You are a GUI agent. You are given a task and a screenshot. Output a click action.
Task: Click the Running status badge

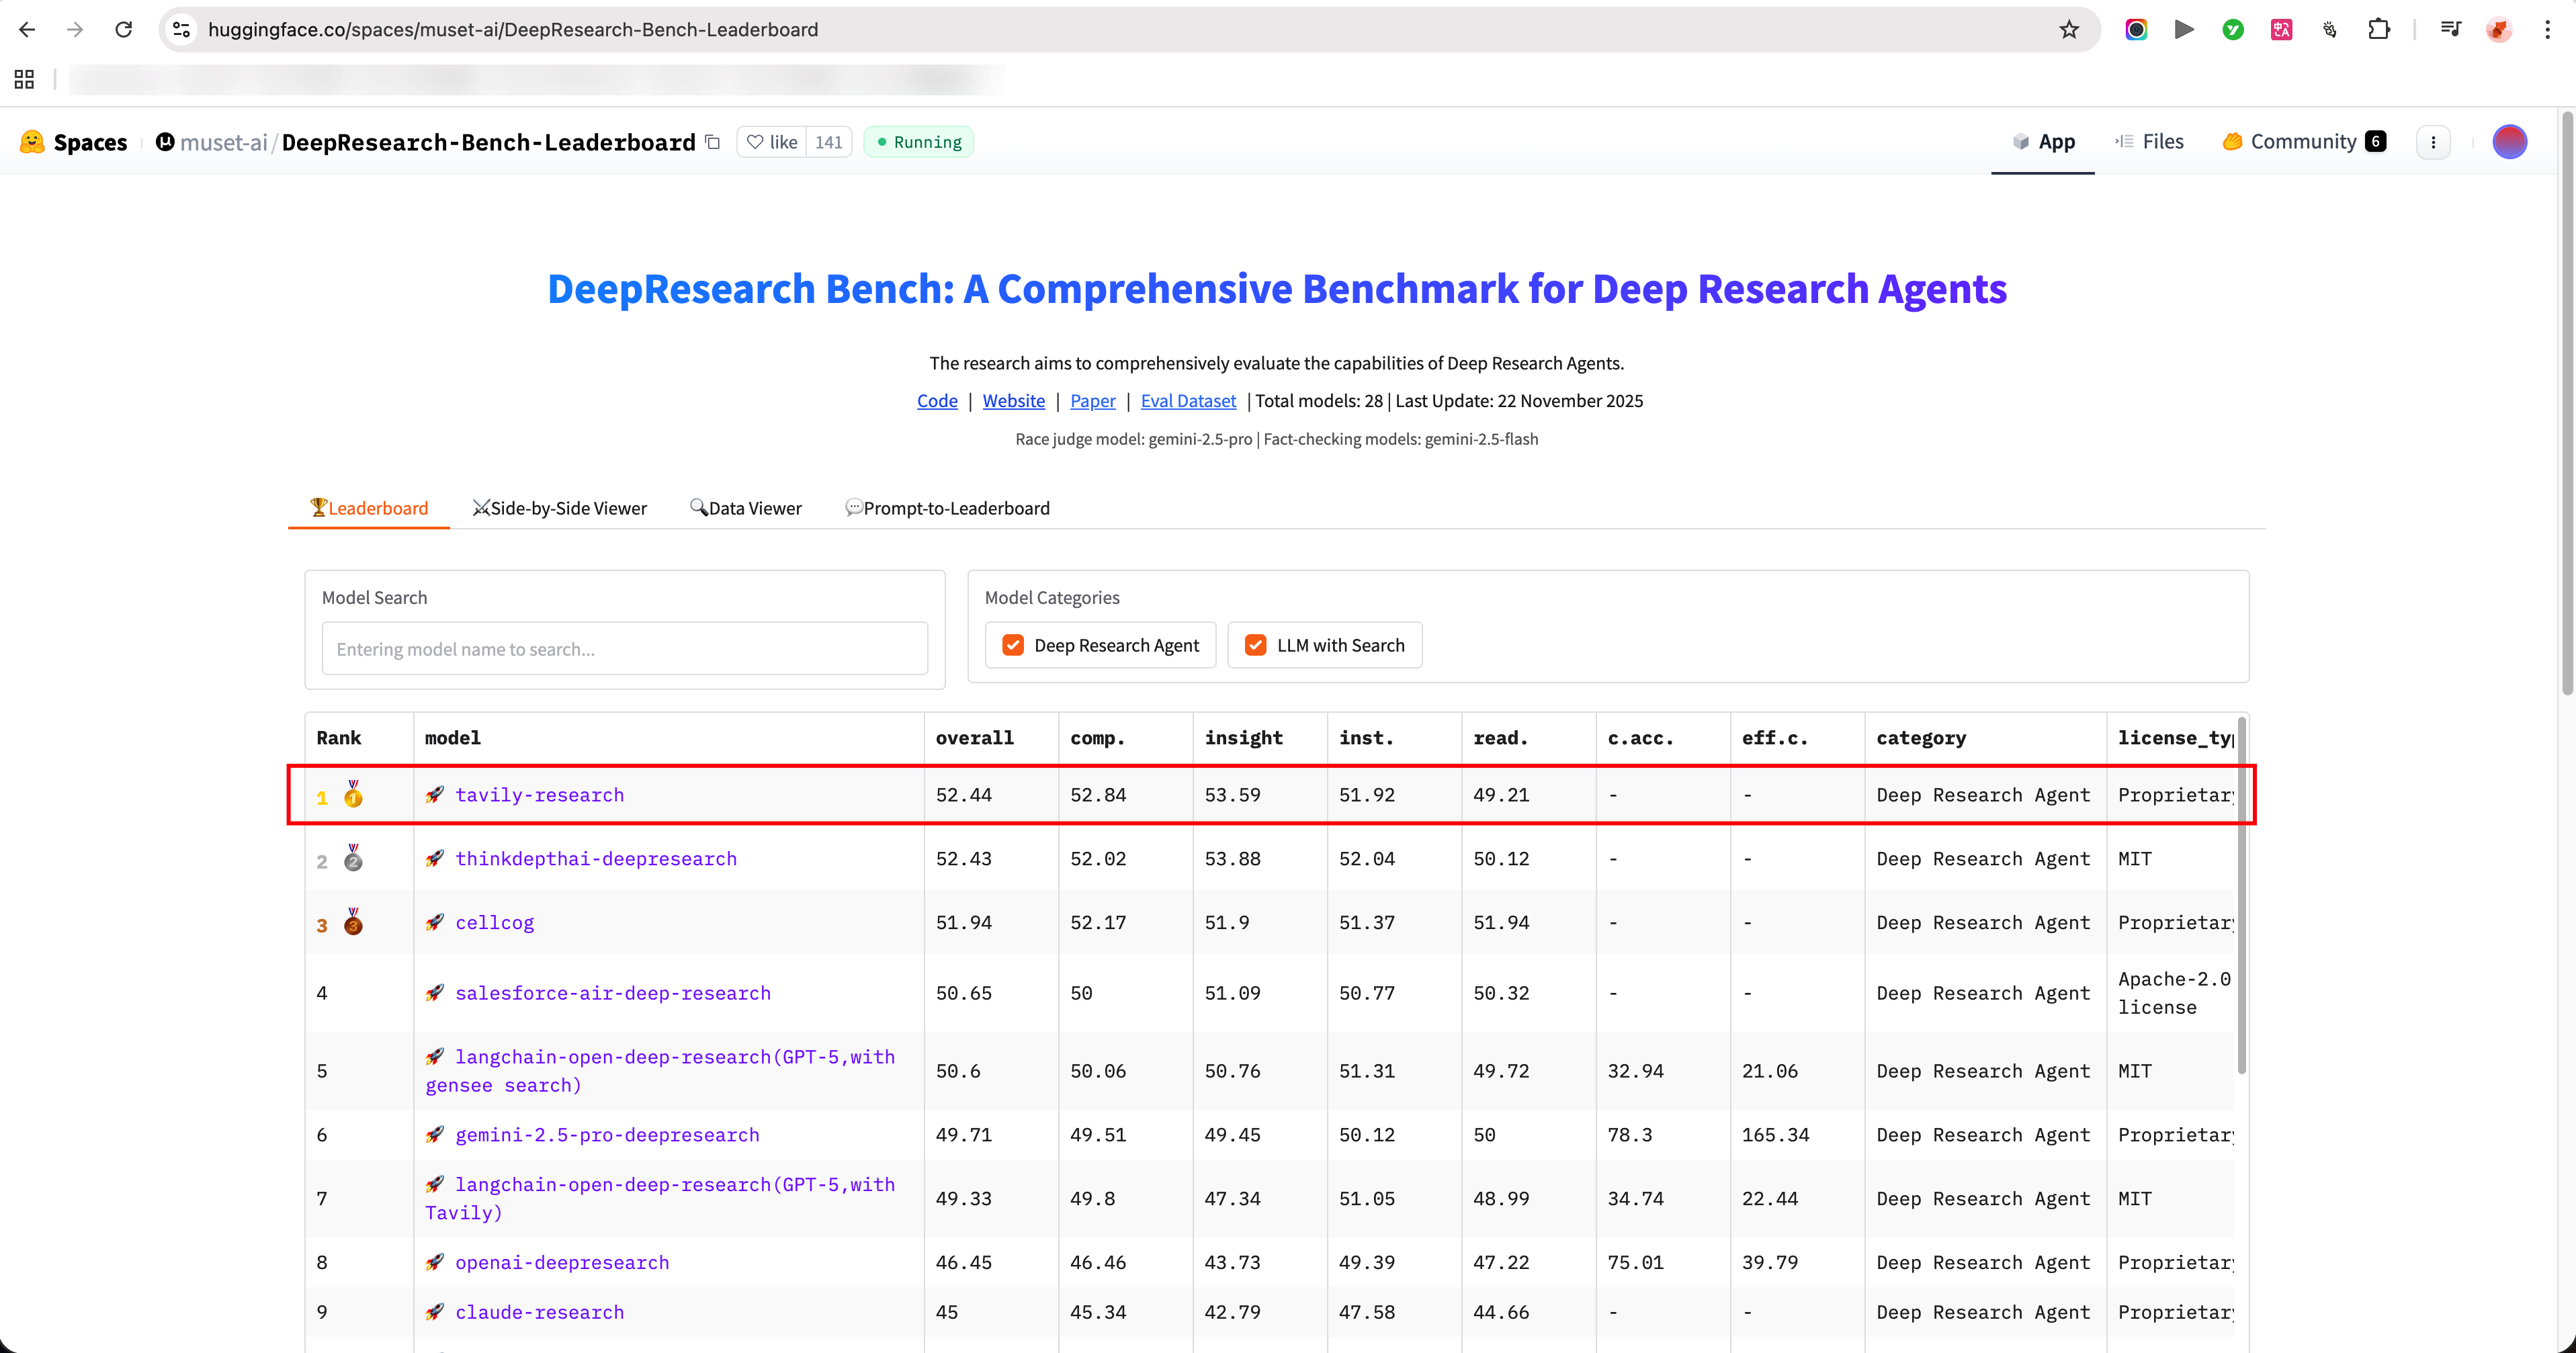pyautogui.click(x=918, y=142)
